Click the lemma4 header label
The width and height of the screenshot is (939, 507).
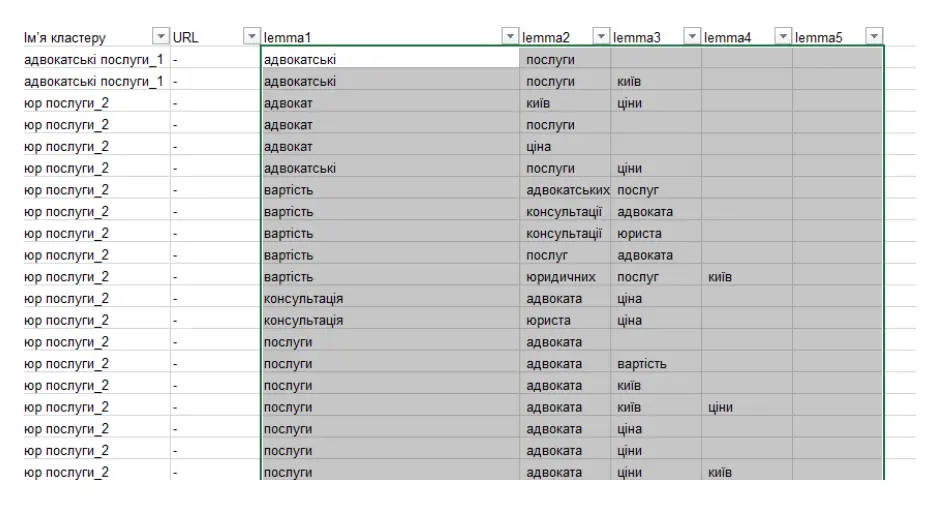pos(728,38)
